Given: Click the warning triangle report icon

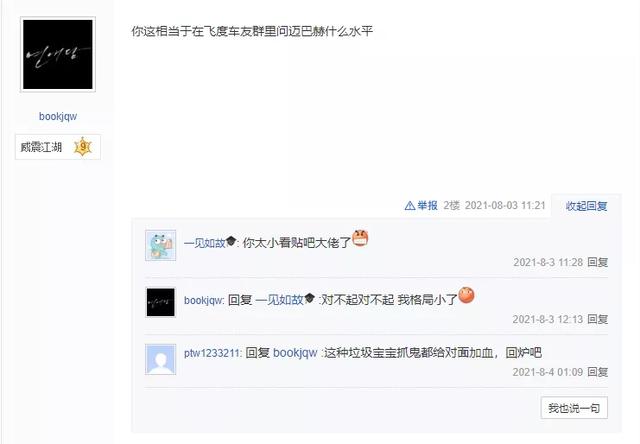Looking at the screenshot, I should [x=410, y=206].
